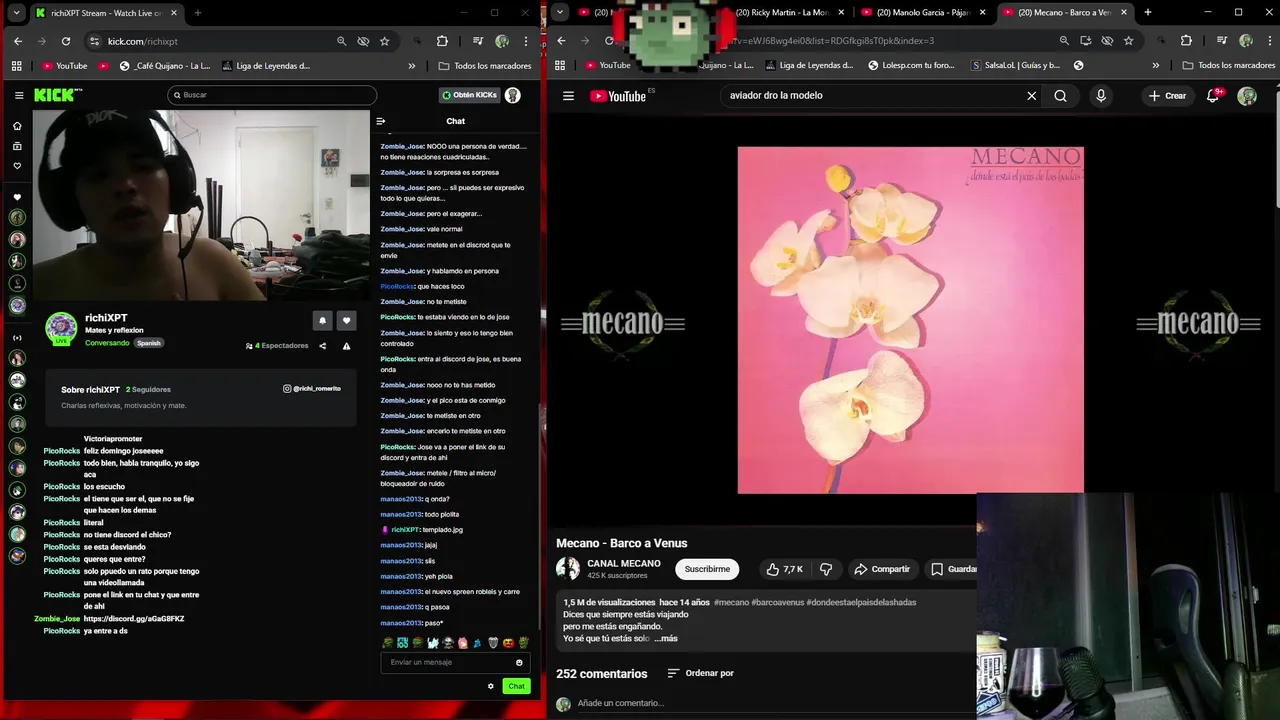Open Ordenar por comments sort dropdown
The image size is (1280, 720).
[x=700, y=673]
